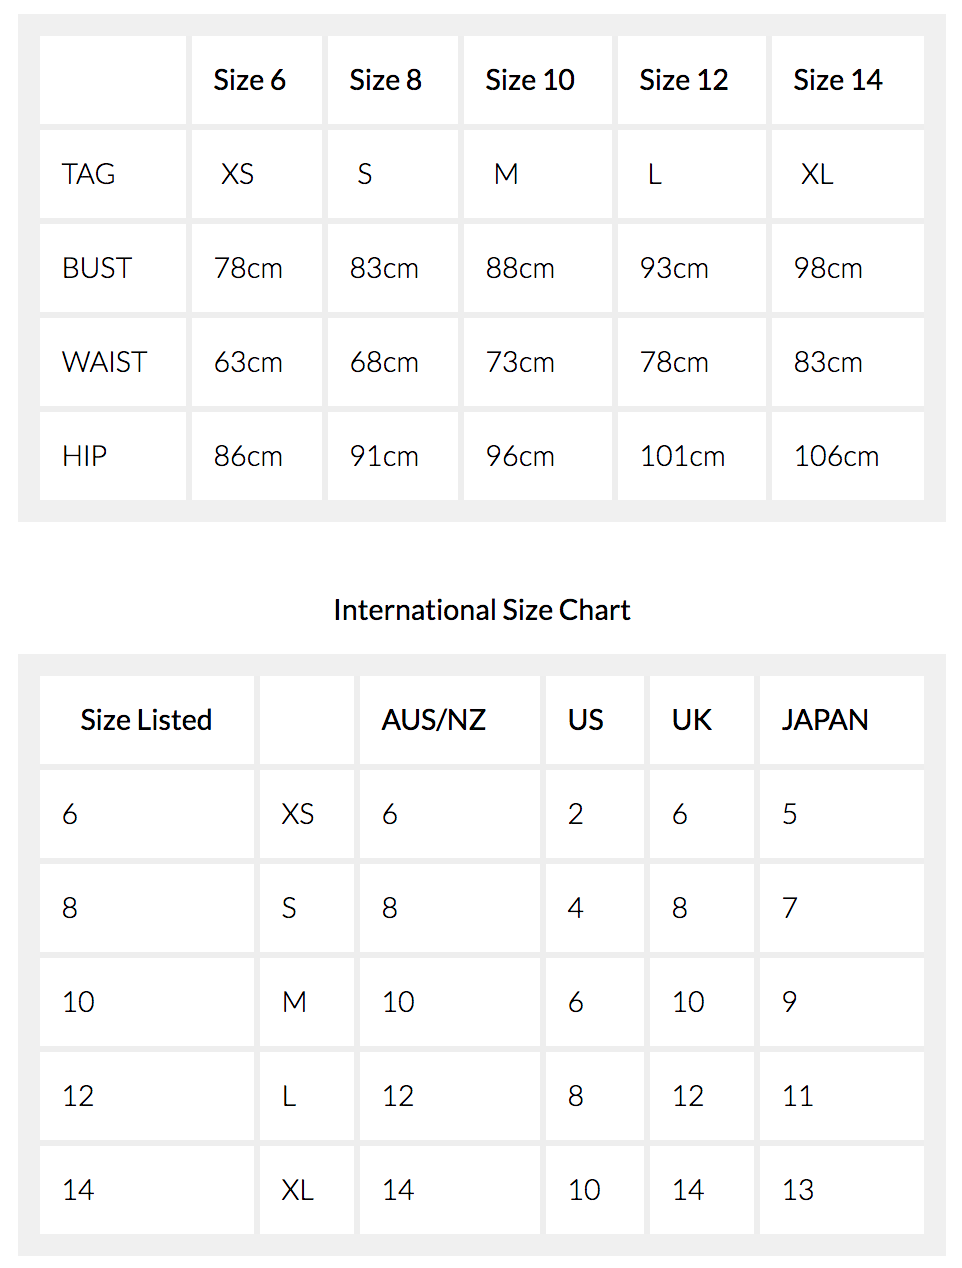
Task: Click the TAG row label
Action: click(x=89, y=174)
